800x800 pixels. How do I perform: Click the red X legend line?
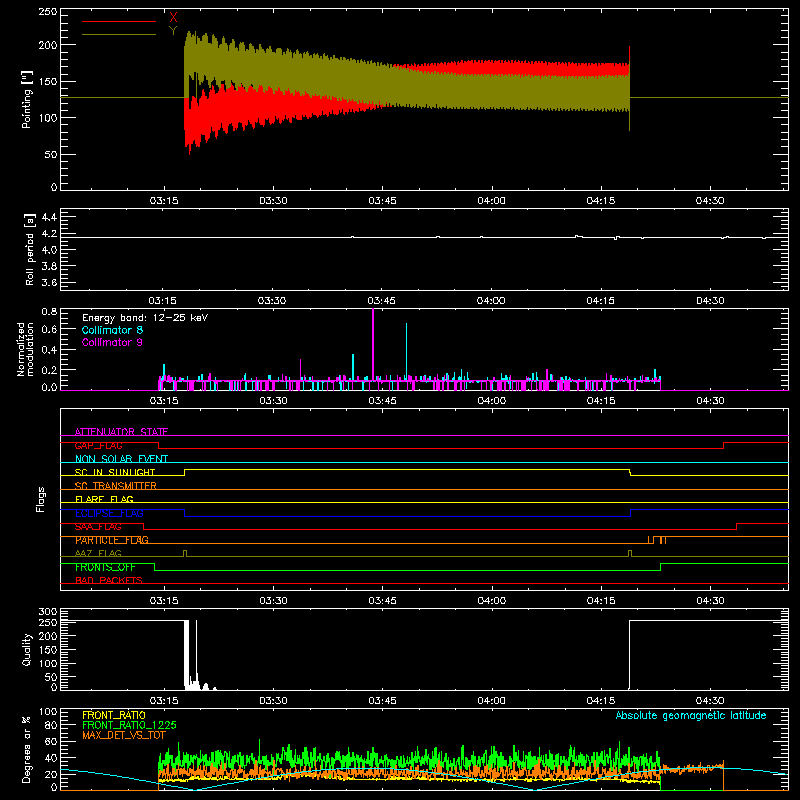coord(119,21)
